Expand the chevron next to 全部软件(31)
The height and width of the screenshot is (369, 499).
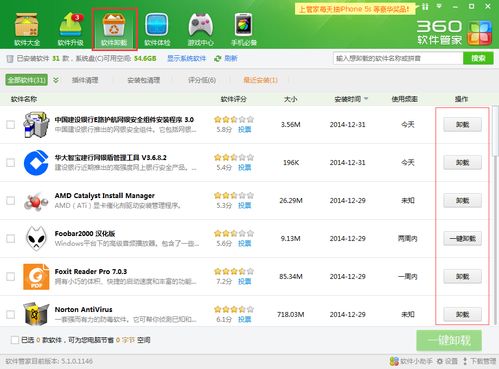tap(56, 80)
